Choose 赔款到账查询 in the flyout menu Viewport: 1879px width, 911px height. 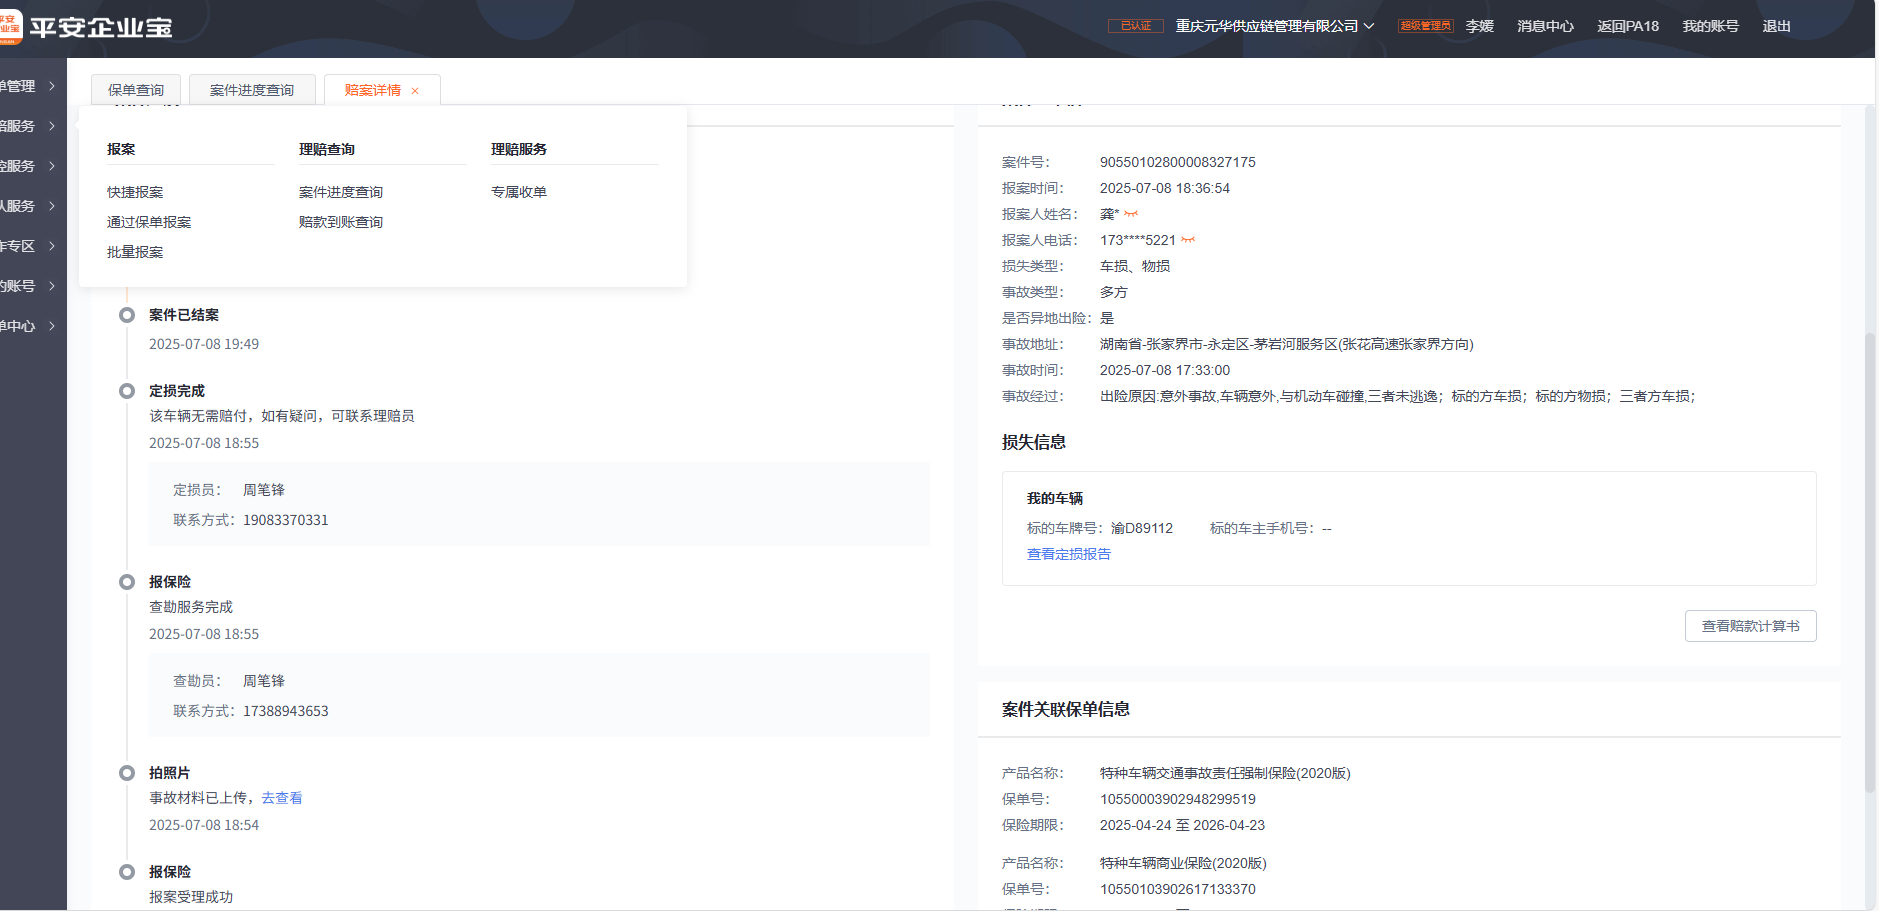coord(341,222)
